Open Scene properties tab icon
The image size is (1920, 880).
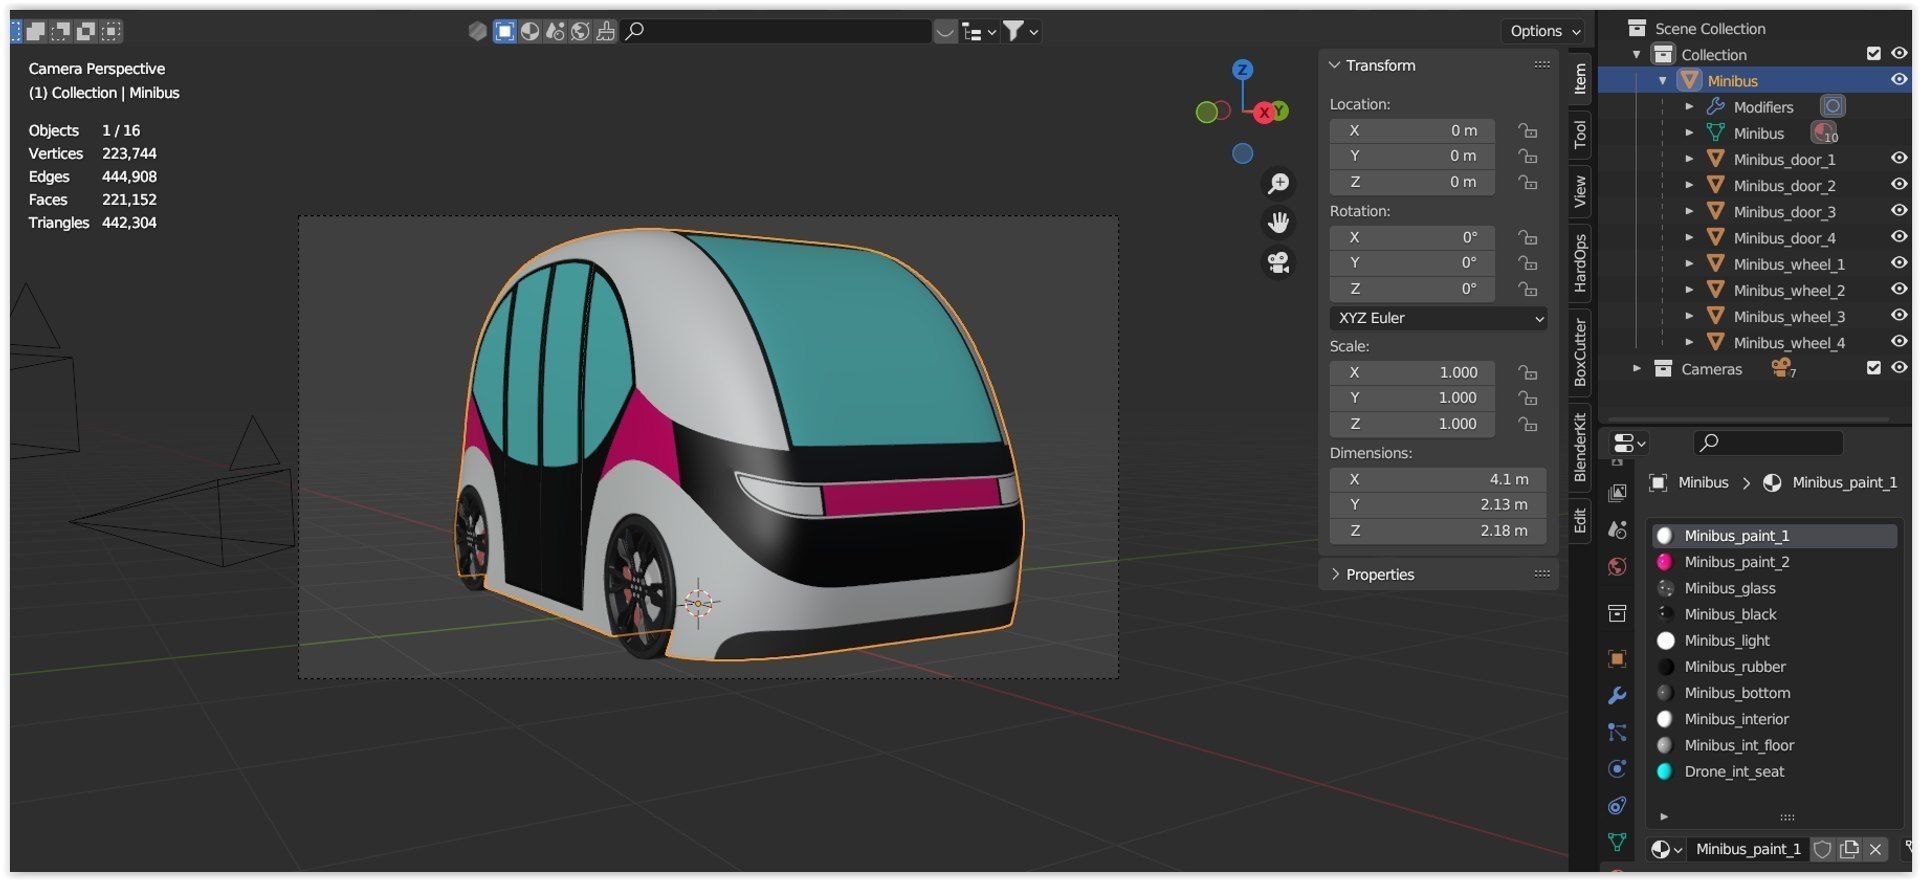click(1617, 530)
